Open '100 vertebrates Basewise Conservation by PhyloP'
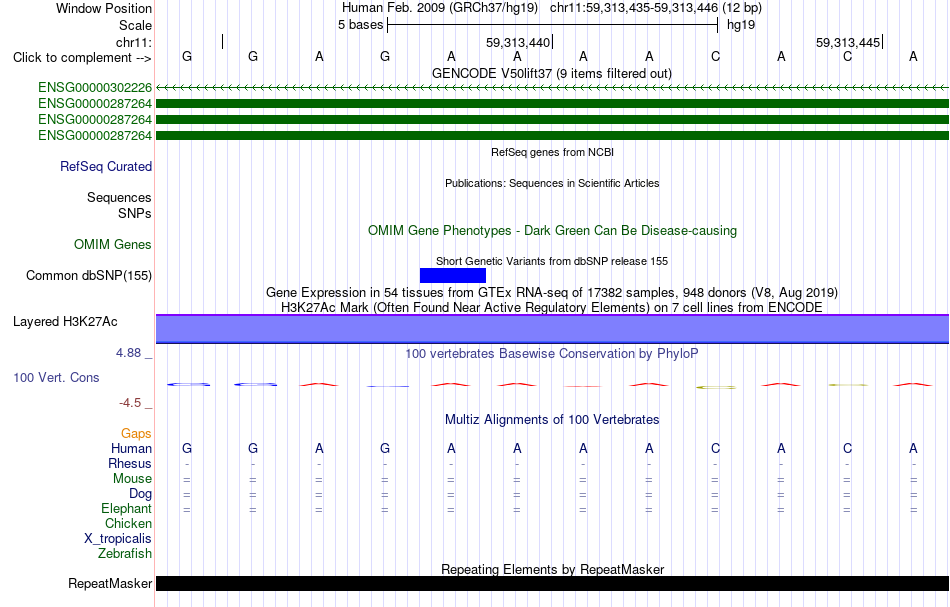Viewport: 950px width, 607px height. point(552,353)
